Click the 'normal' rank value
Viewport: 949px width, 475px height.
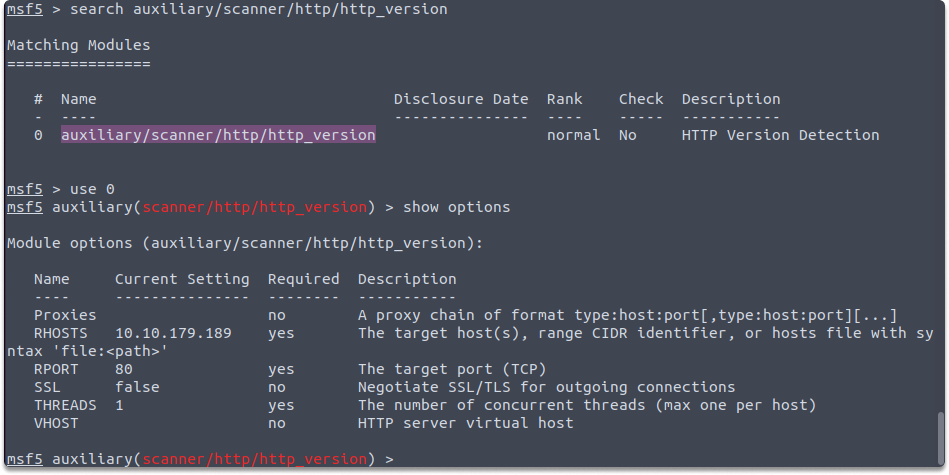point(574,135)
